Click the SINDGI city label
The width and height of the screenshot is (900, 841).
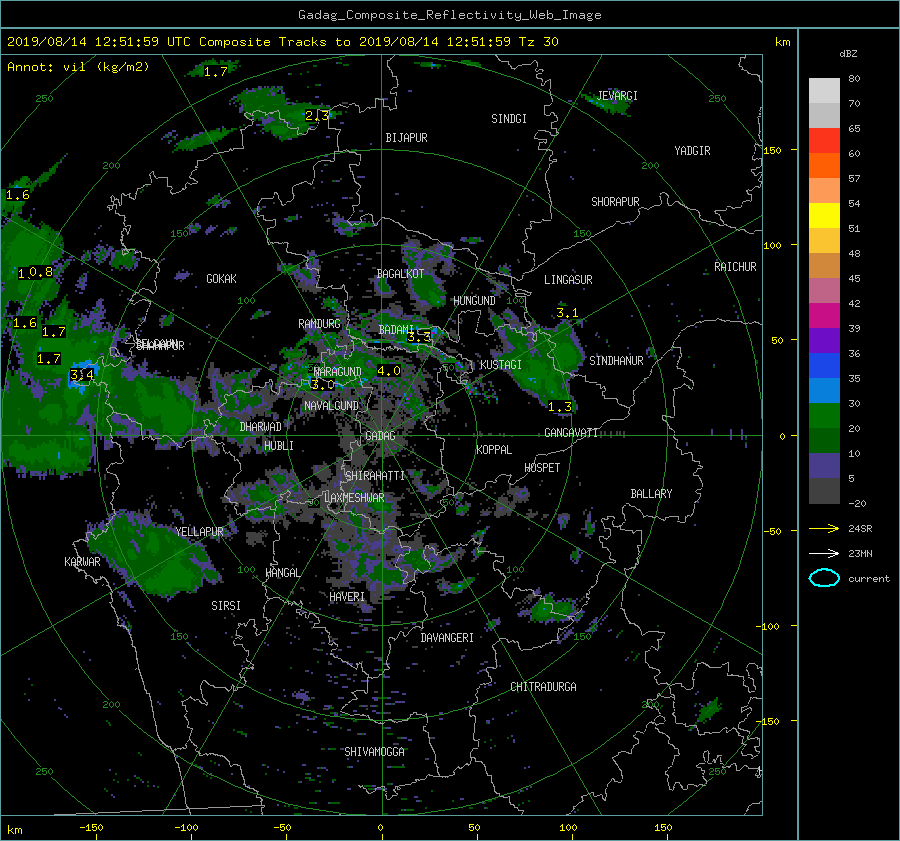[509, 119]
